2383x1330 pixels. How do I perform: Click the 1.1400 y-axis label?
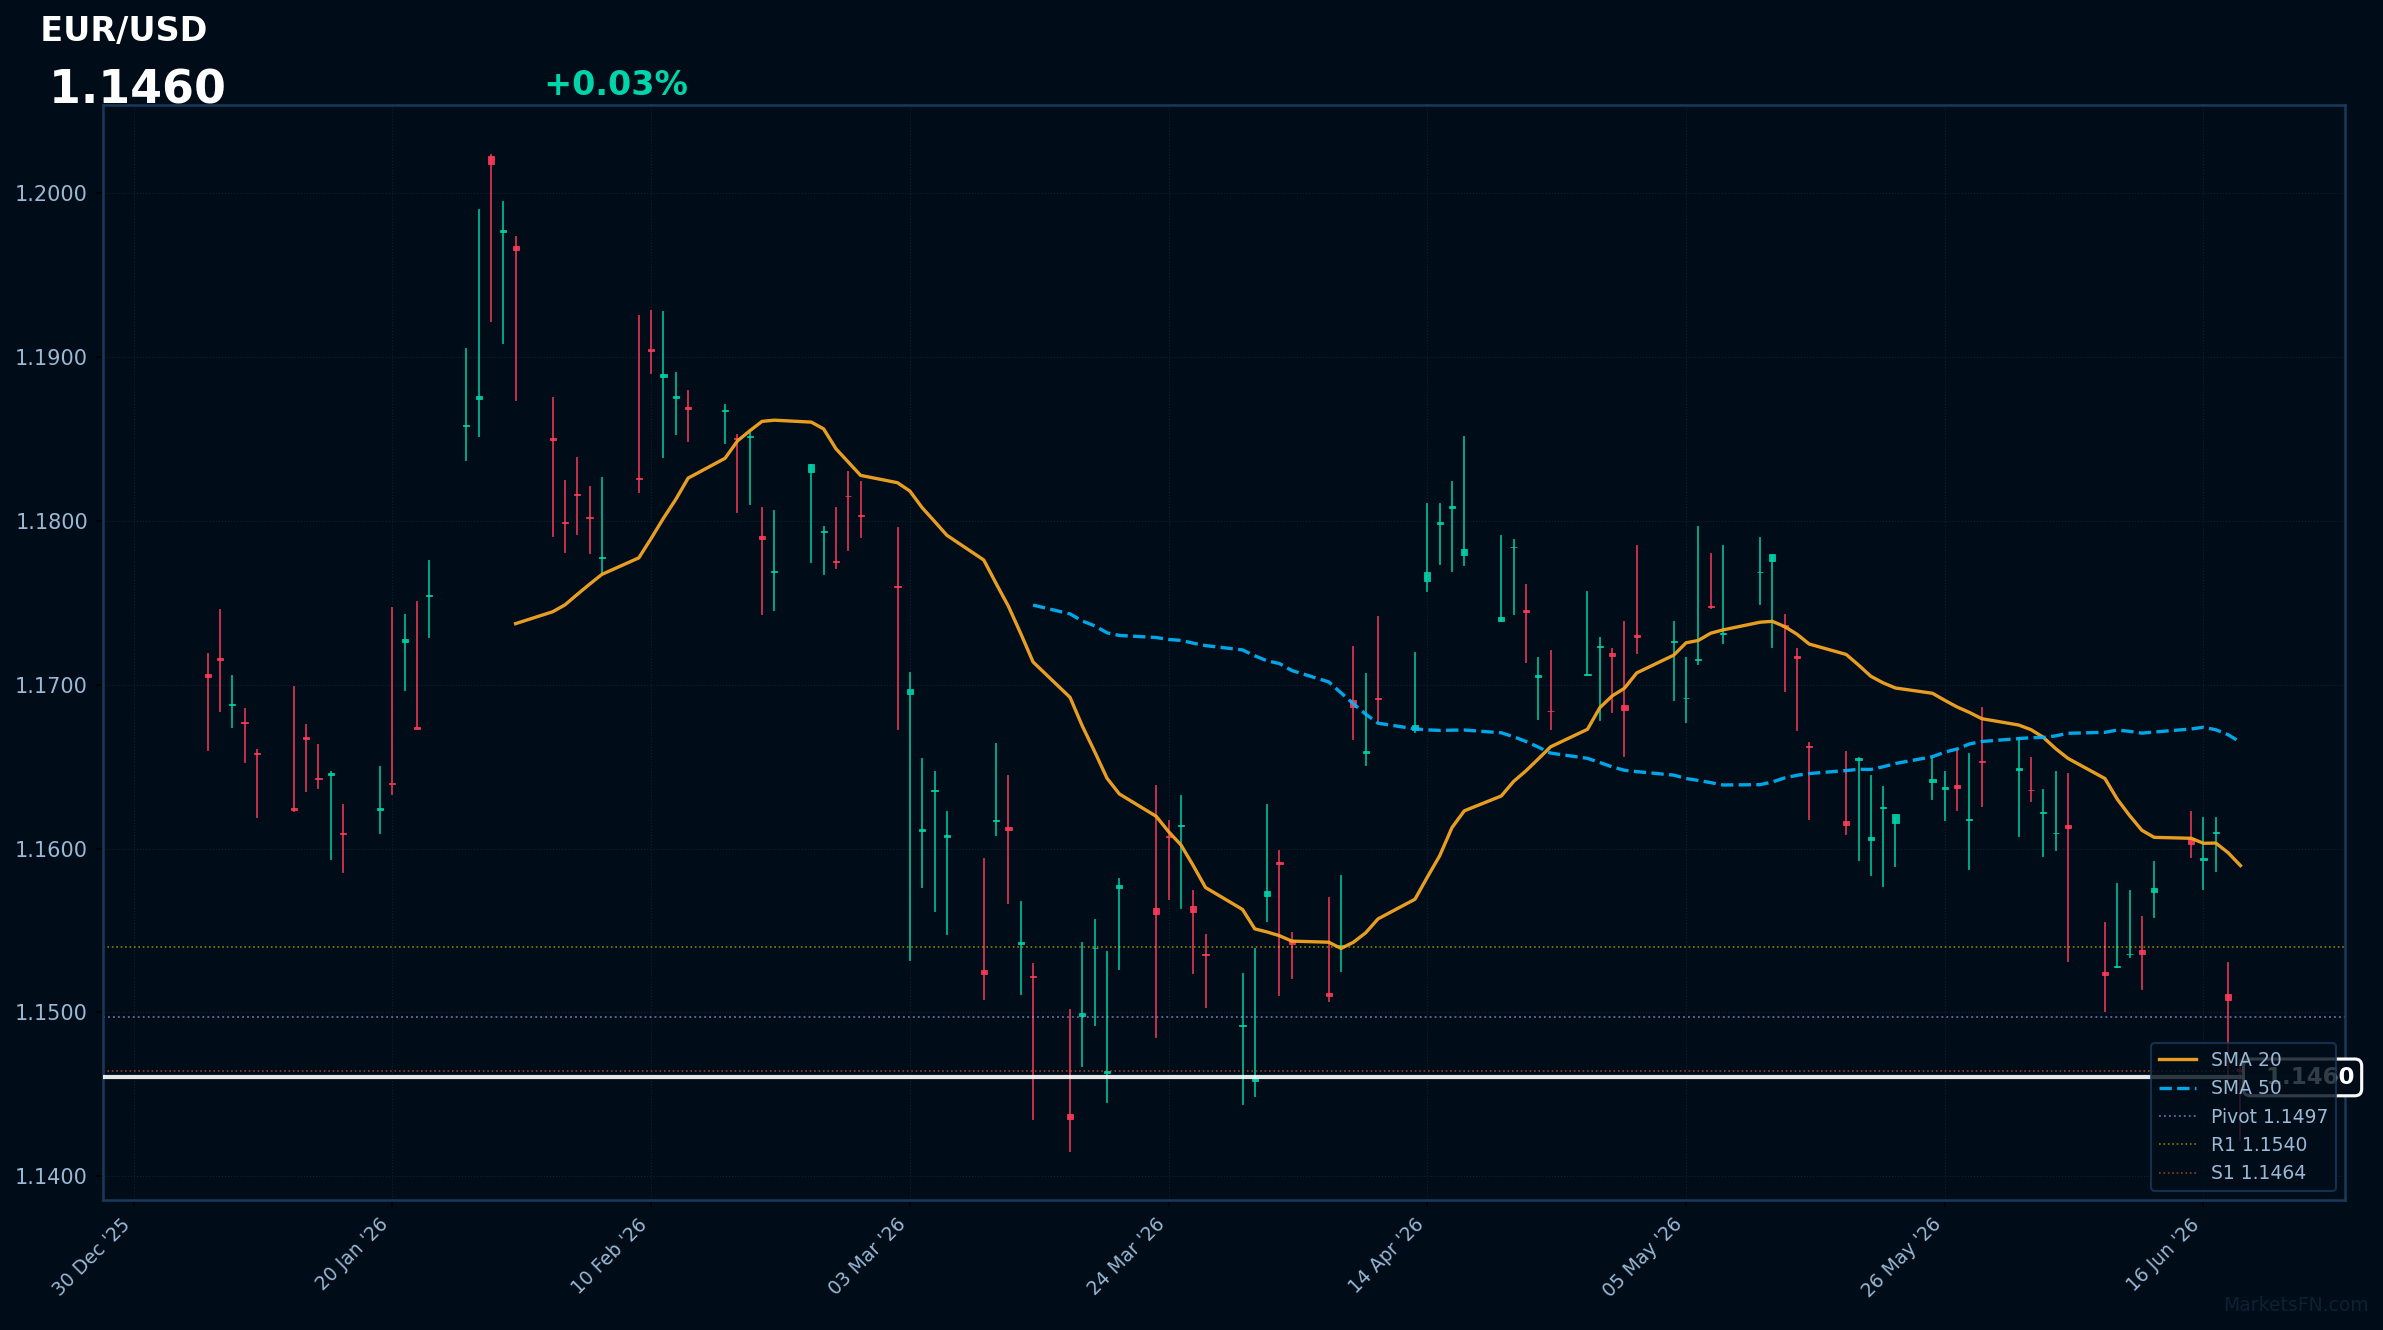[x=51, y=1177]
